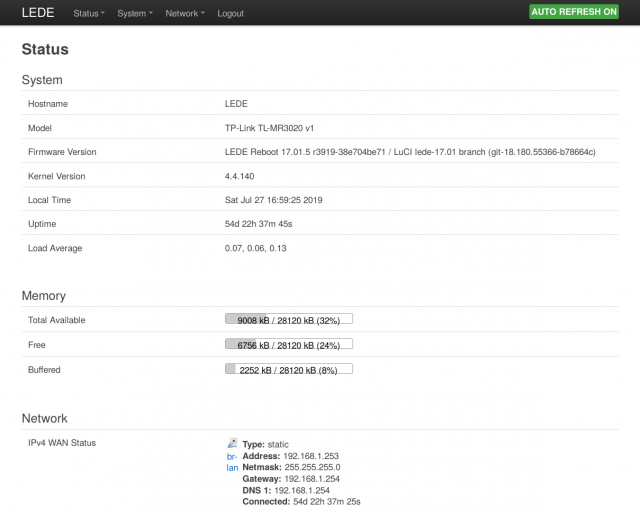
Task: Select the Firmware Version value text
Action: 410,152
